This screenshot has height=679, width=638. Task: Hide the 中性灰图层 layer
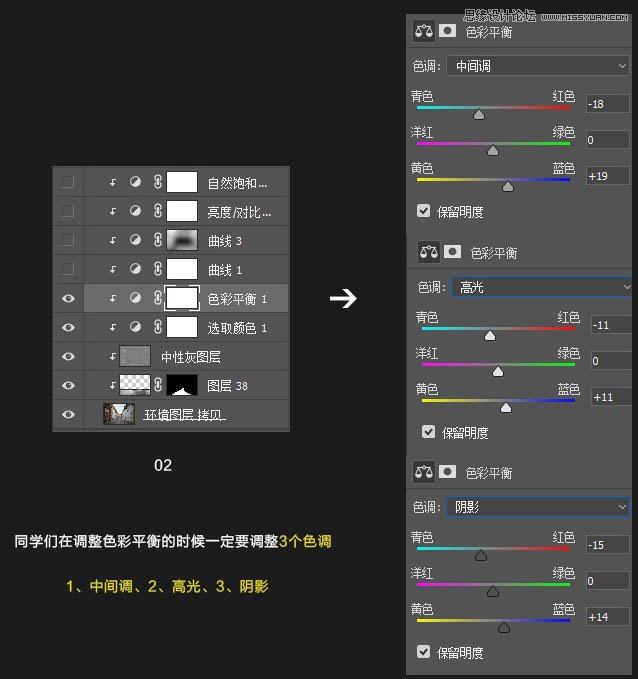pyautogui.click(x=68, y=356)
